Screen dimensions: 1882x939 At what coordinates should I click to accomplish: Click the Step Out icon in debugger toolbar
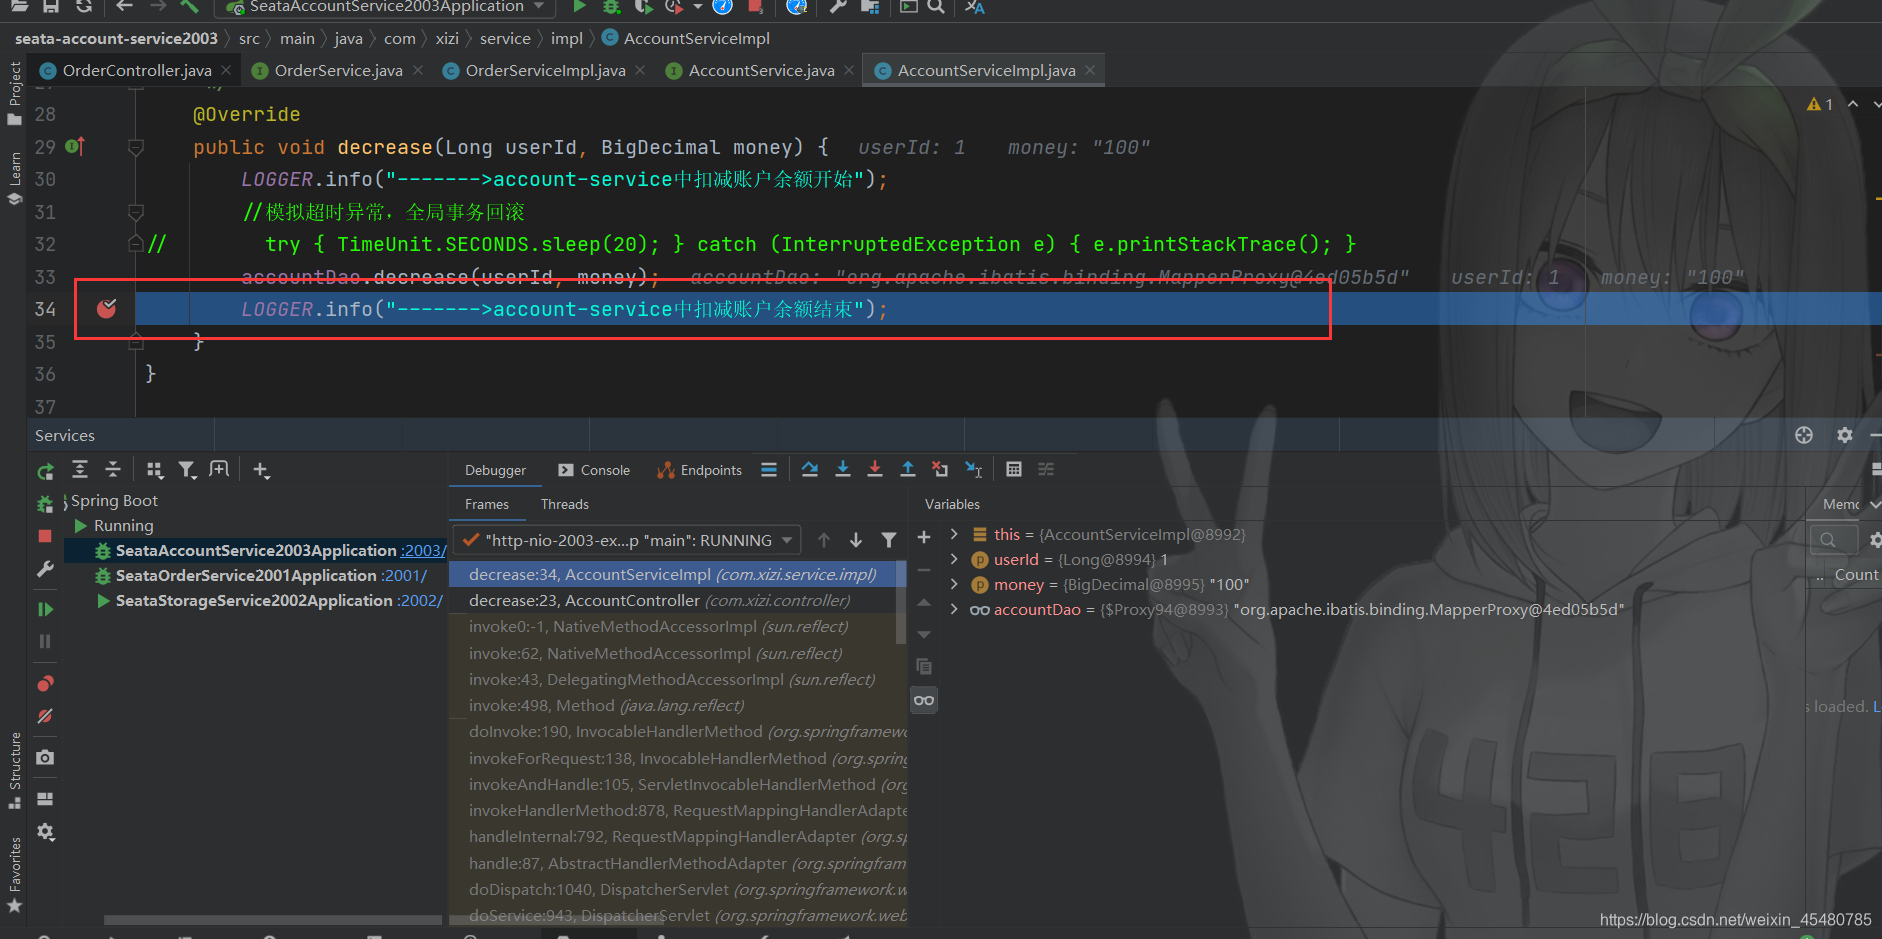(x=908, y=469)
